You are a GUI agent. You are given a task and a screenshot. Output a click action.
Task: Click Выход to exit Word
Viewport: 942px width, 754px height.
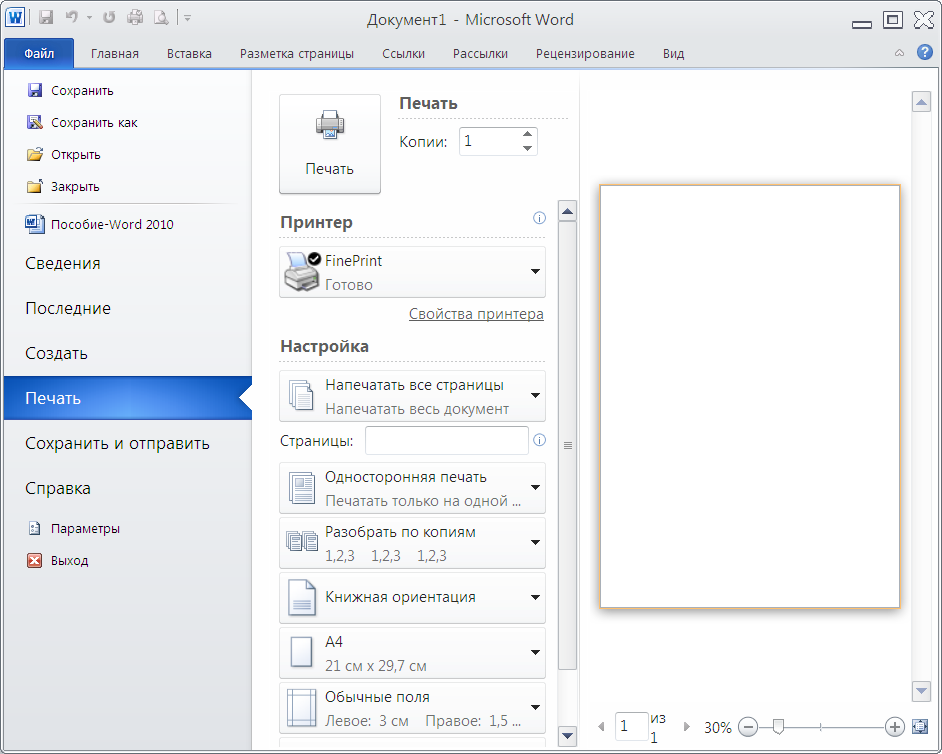coord(58,561)
